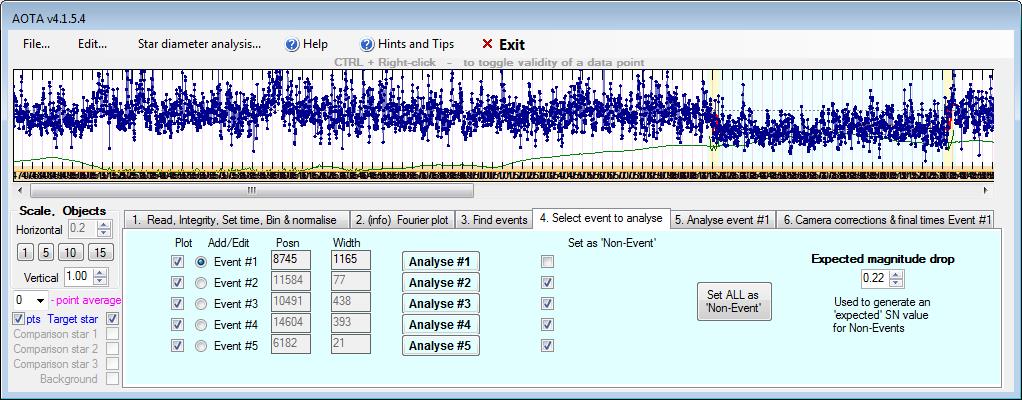Screen dimensions: 1022x400
Task: Click horizontal scale preset button 10
Action: [71, 253]
